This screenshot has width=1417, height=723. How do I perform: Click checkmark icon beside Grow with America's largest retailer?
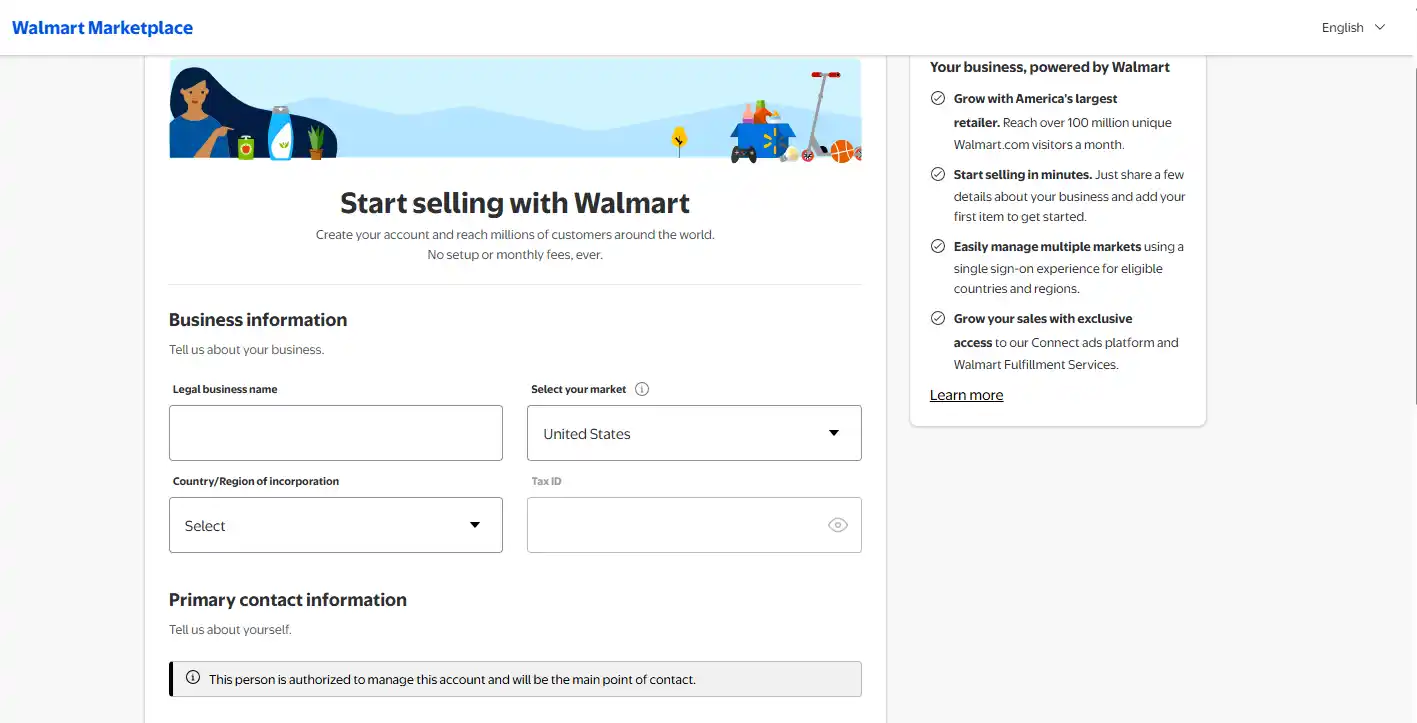(x=938, y=98)
